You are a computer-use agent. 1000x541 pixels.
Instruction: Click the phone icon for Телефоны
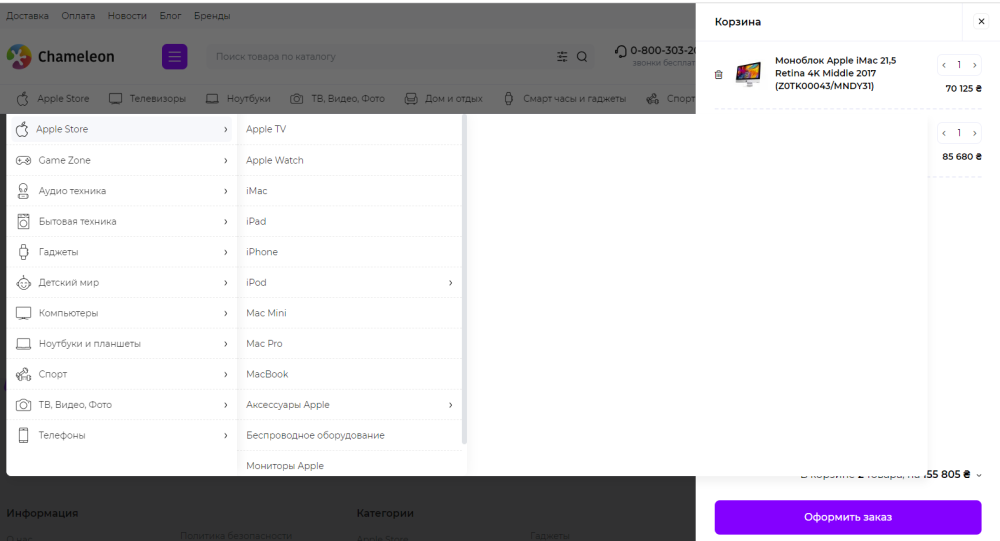(24, 436)
